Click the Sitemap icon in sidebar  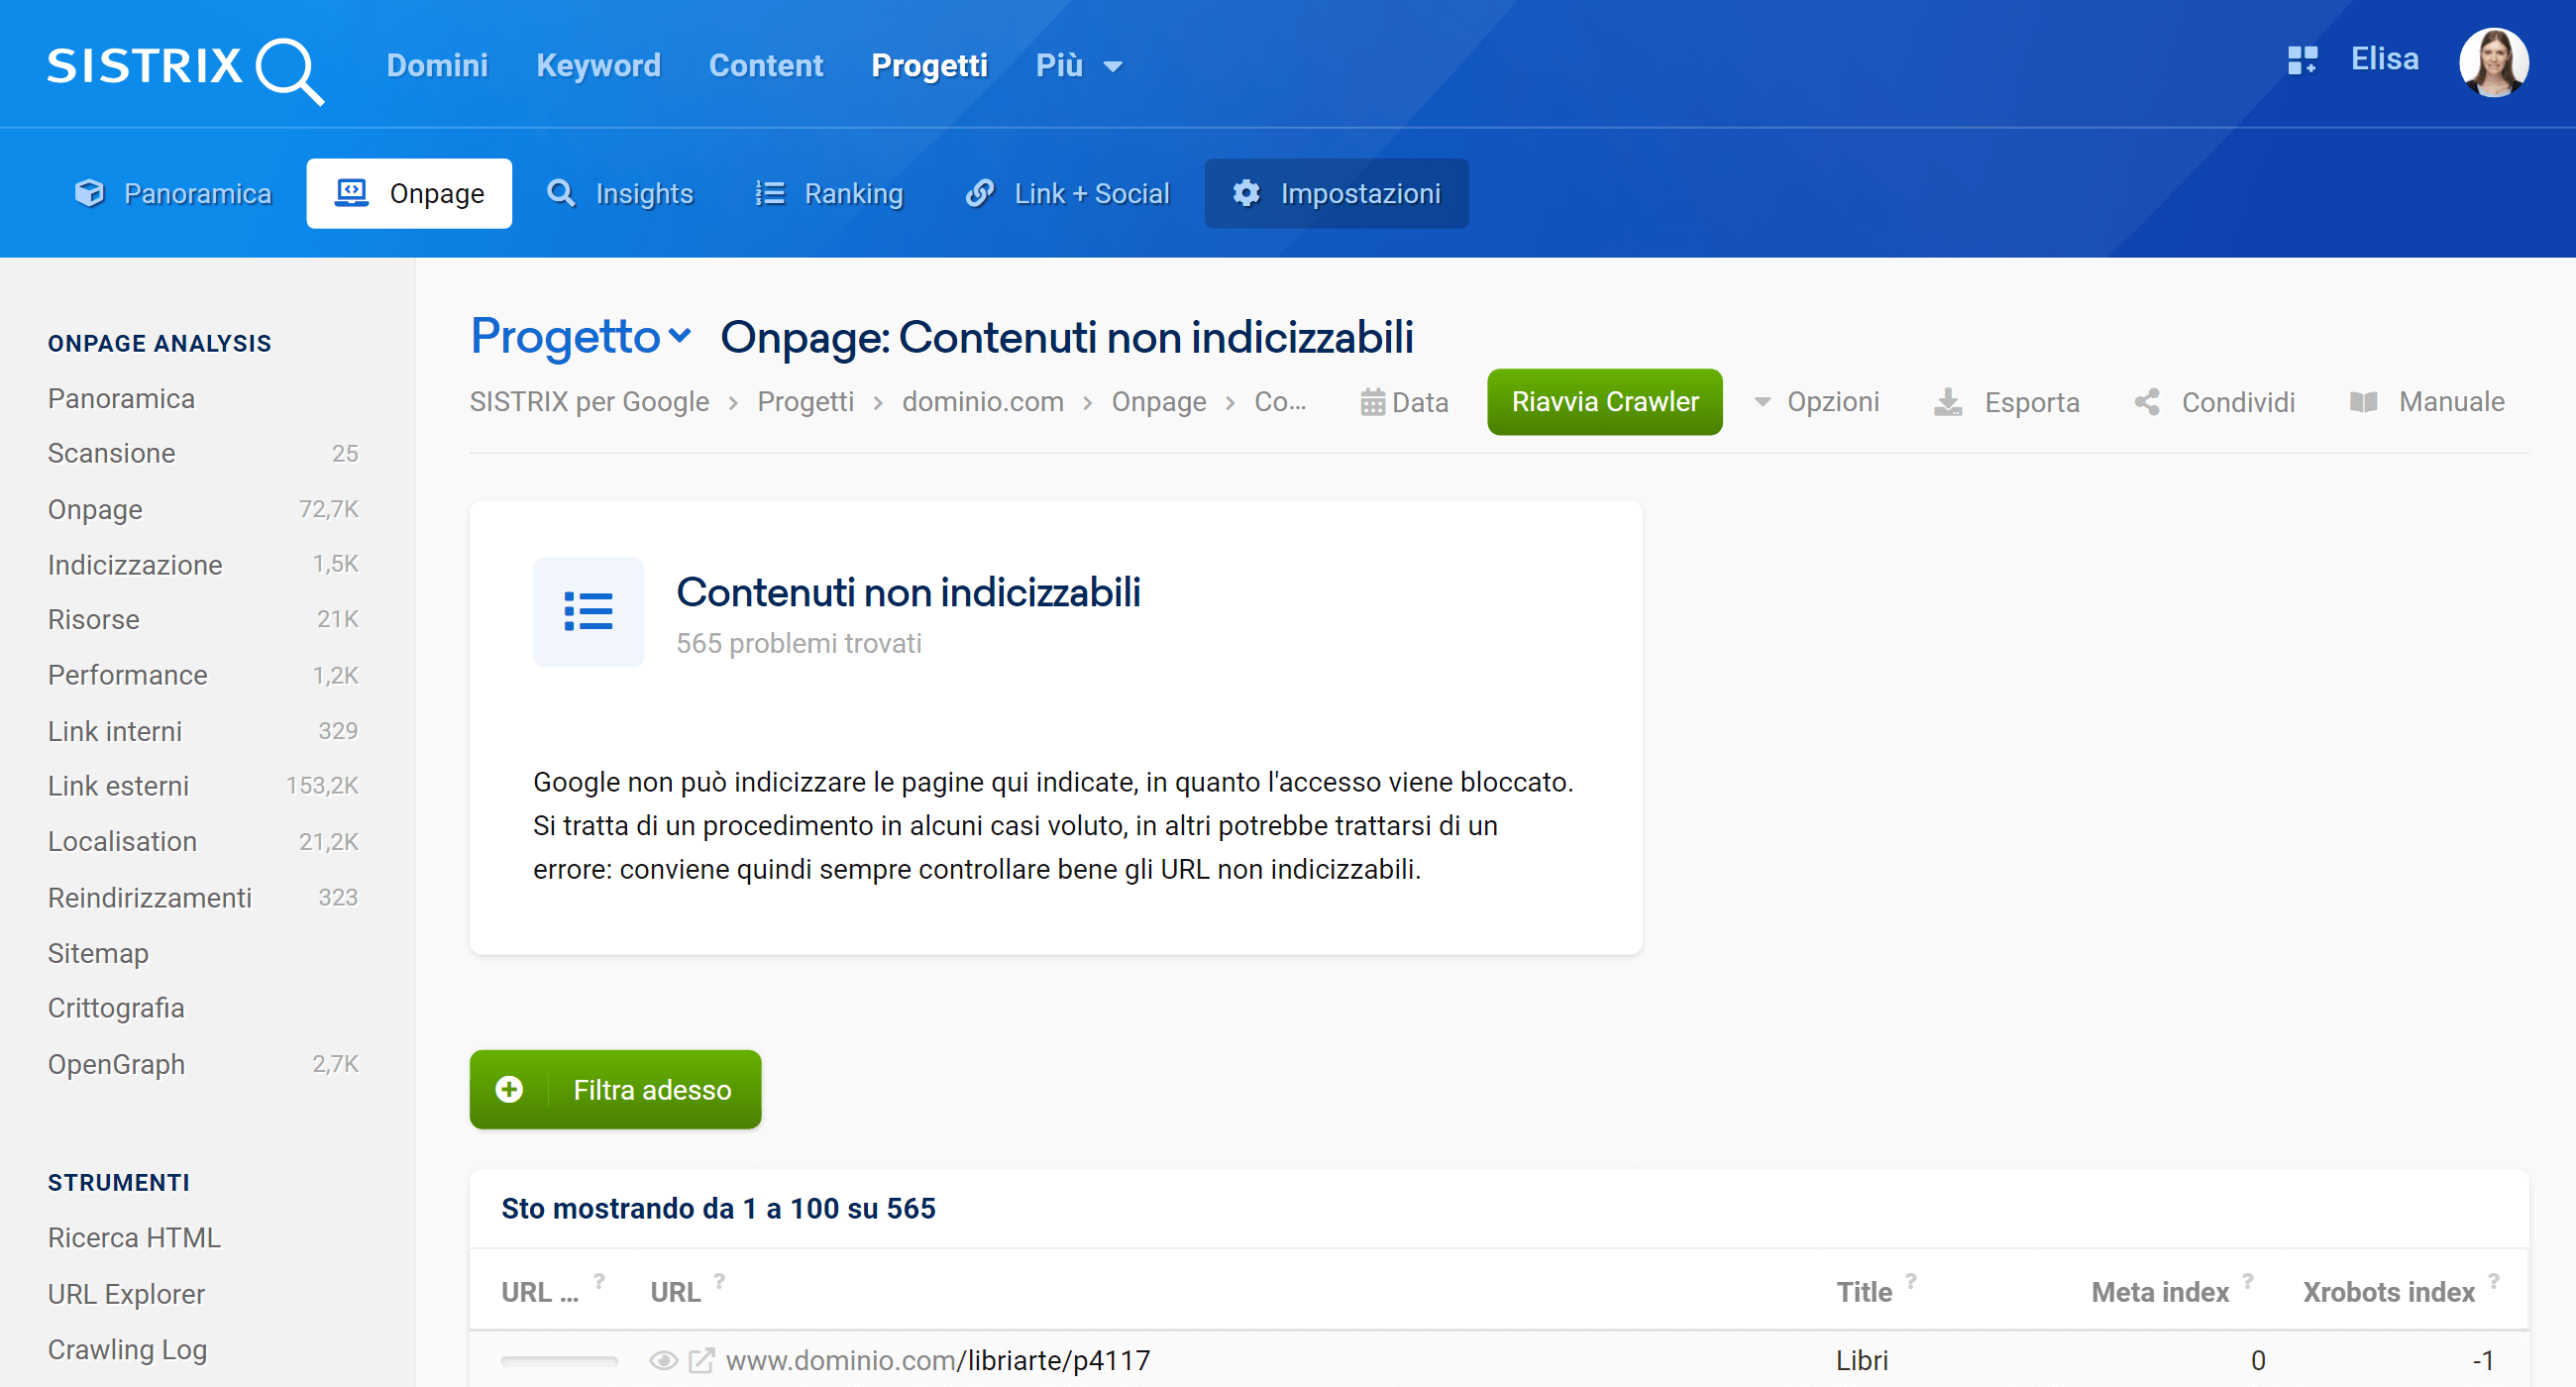coord(99,953)
